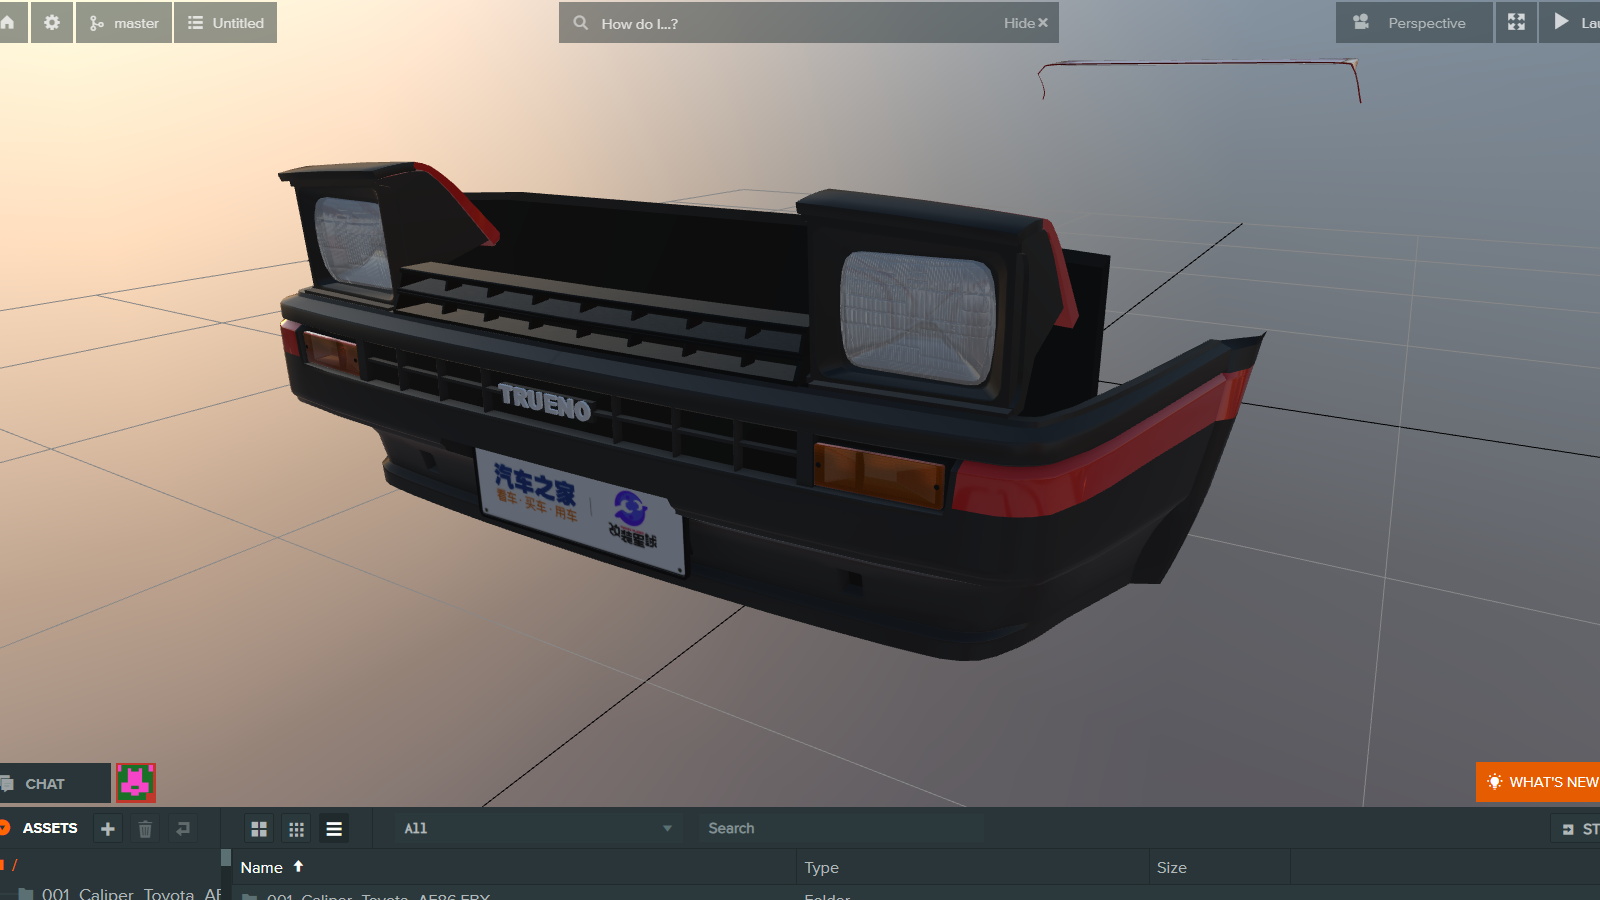Screen dimensions: 1600x900
Task: Toggle fullscreen viewport mode
Action: click(1516, 22)
